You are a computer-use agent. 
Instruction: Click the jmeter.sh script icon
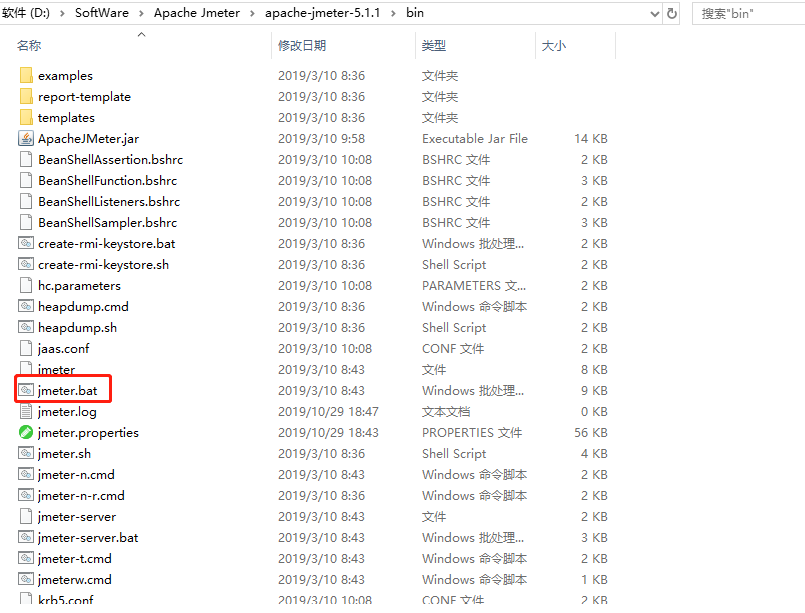26,454
